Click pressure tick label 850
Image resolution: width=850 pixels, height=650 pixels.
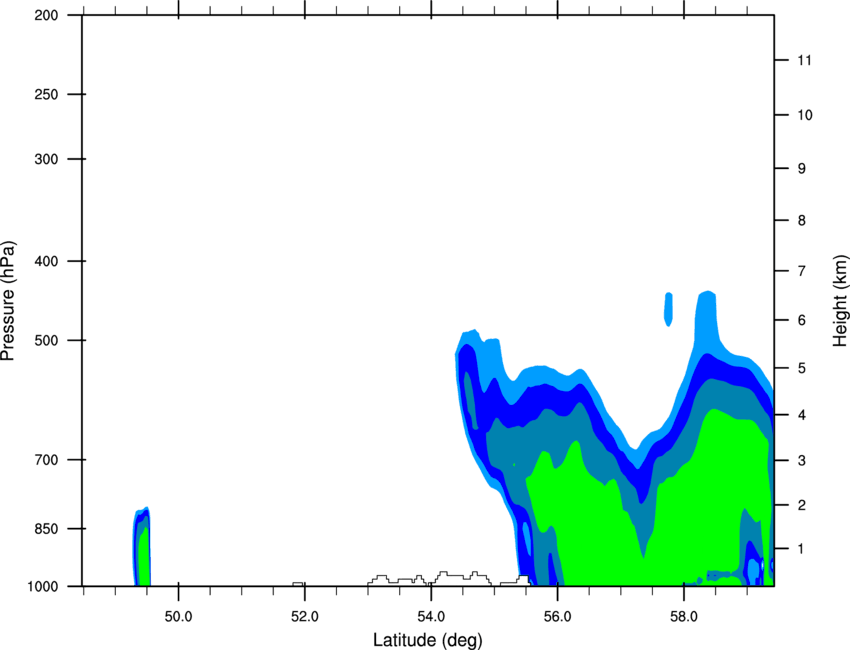(x=46, y=528)
